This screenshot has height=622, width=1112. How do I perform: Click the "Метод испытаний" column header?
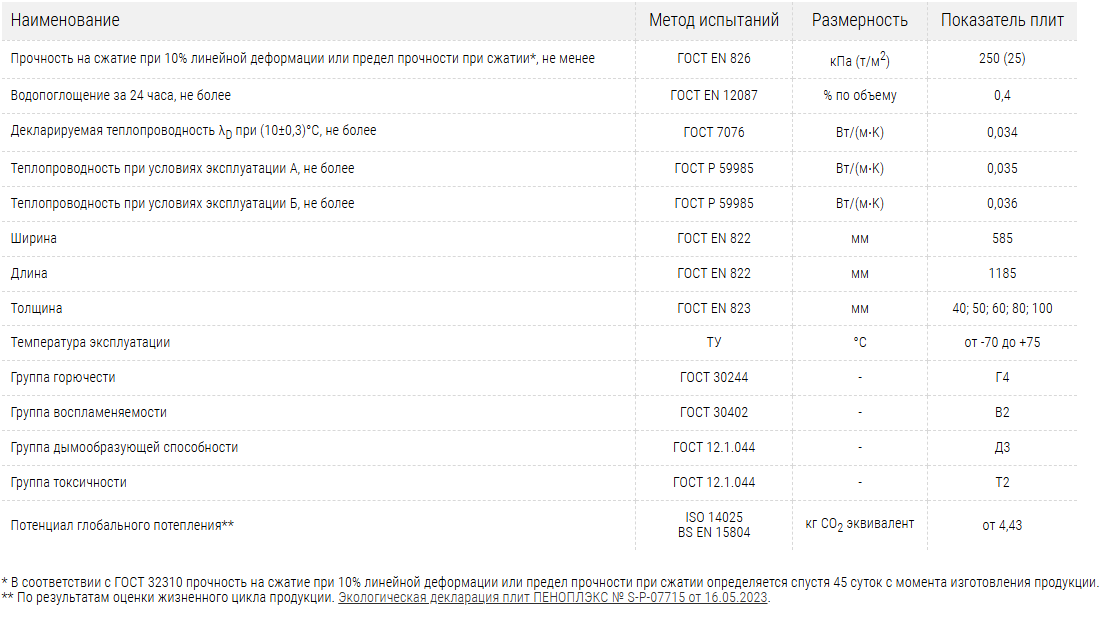pos(714,20)
